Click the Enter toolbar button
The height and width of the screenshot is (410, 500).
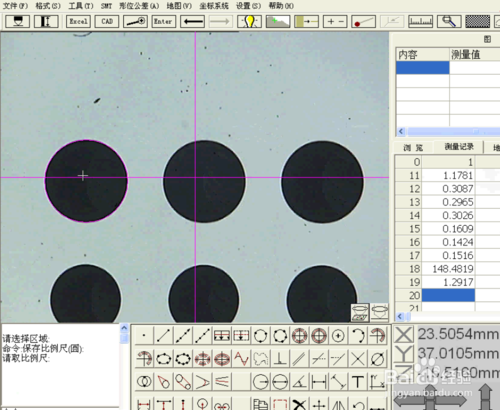[164, 22]
